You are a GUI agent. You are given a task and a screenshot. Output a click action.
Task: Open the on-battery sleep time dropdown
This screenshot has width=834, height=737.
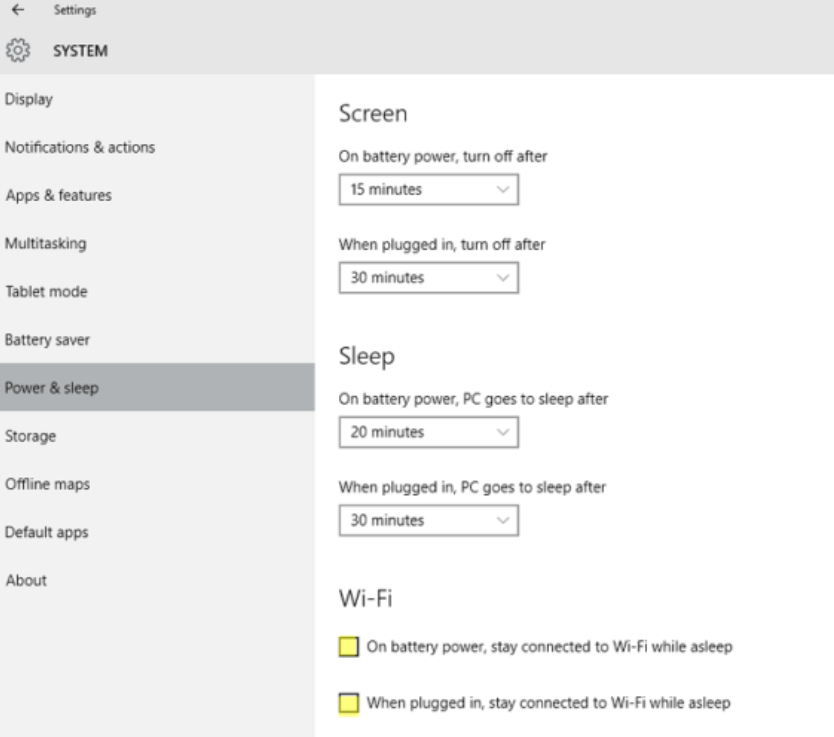(428, 432)
